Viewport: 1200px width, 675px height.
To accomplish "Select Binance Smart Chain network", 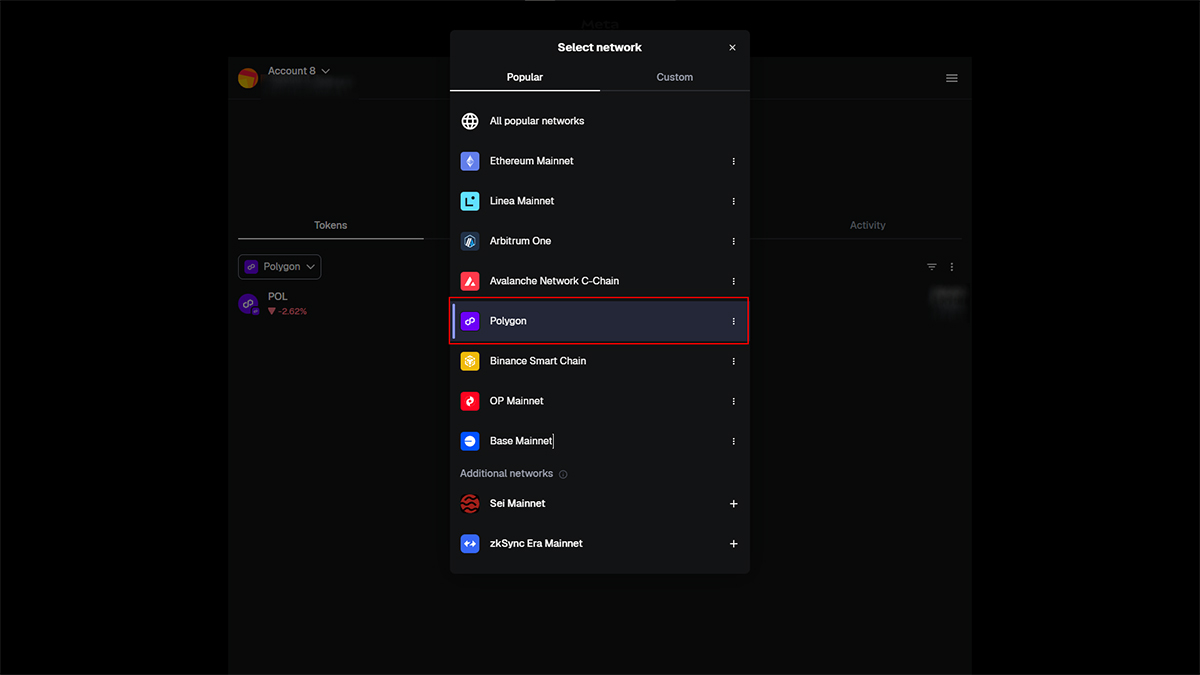I will coord(600,361).
